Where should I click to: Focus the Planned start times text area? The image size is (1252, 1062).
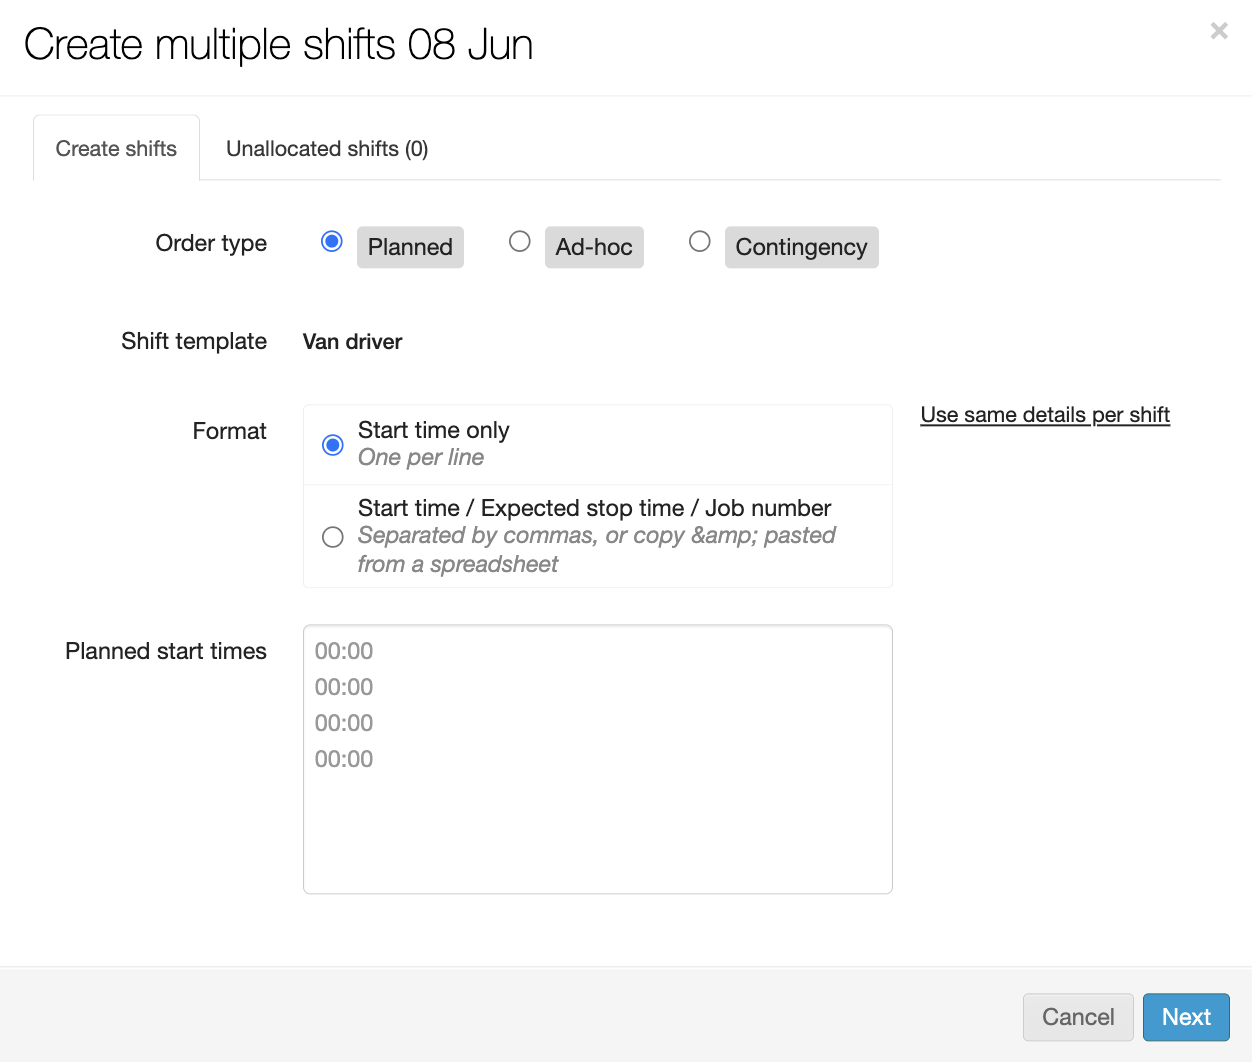pos(597,800)
